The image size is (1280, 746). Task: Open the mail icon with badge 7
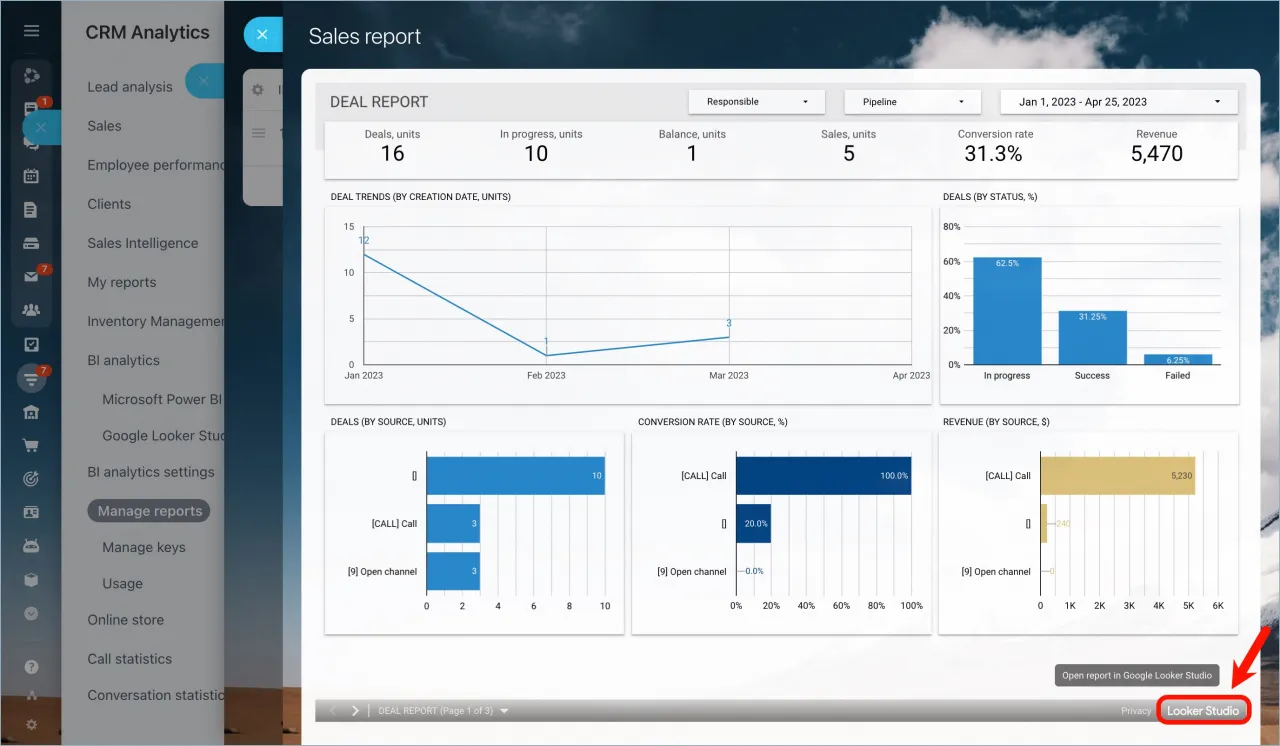point(31,277)
